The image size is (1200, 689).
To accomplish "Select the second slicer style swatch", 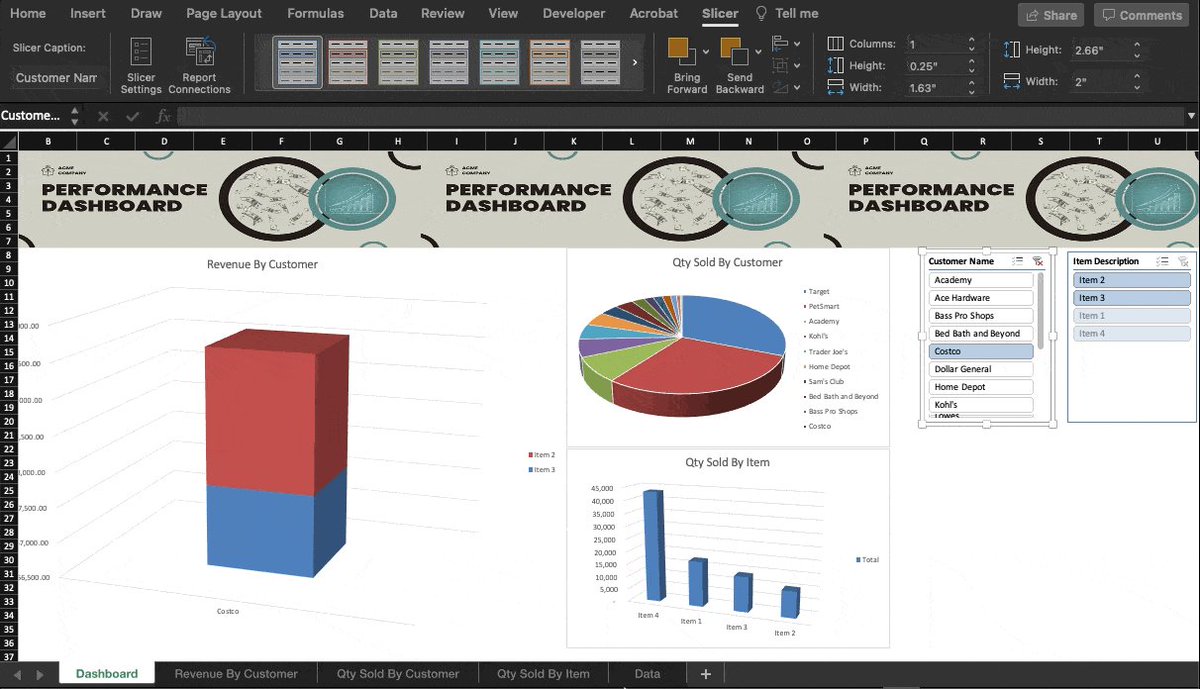I will [x=349, y=62].
